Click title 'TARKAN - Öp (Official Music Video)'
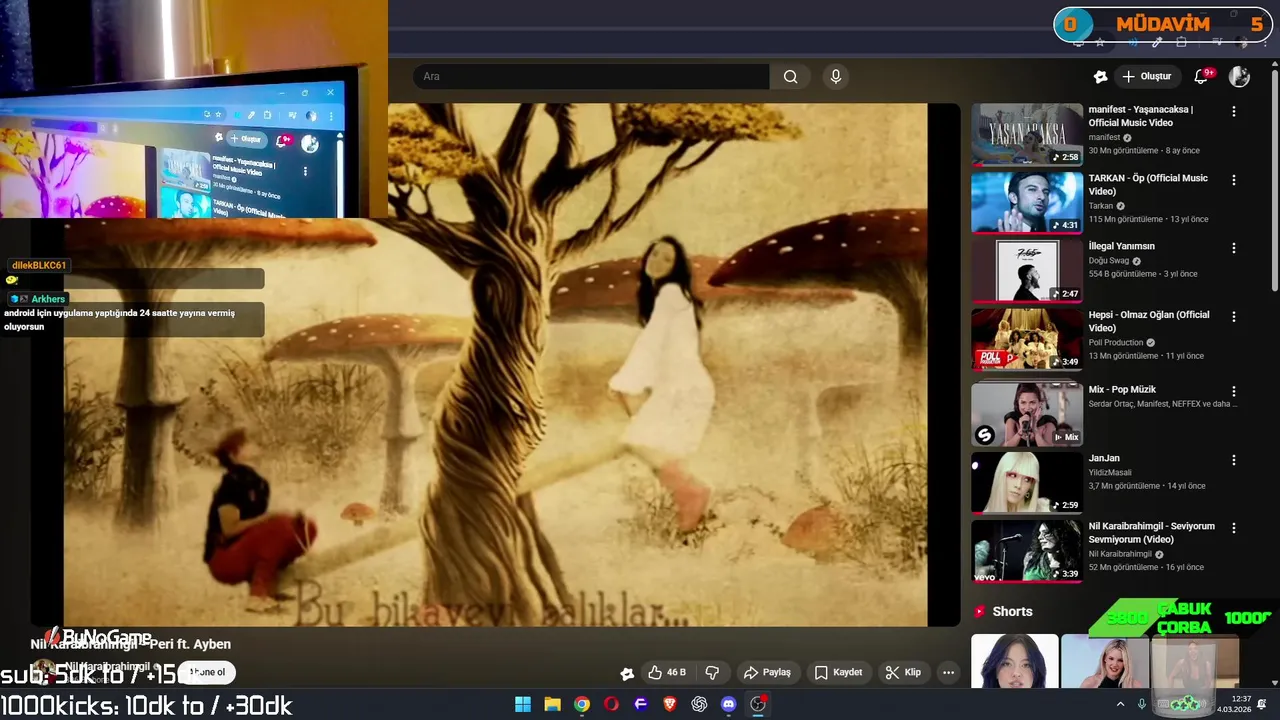This screenshot has width=1280, height=720. coord(1148,184)
